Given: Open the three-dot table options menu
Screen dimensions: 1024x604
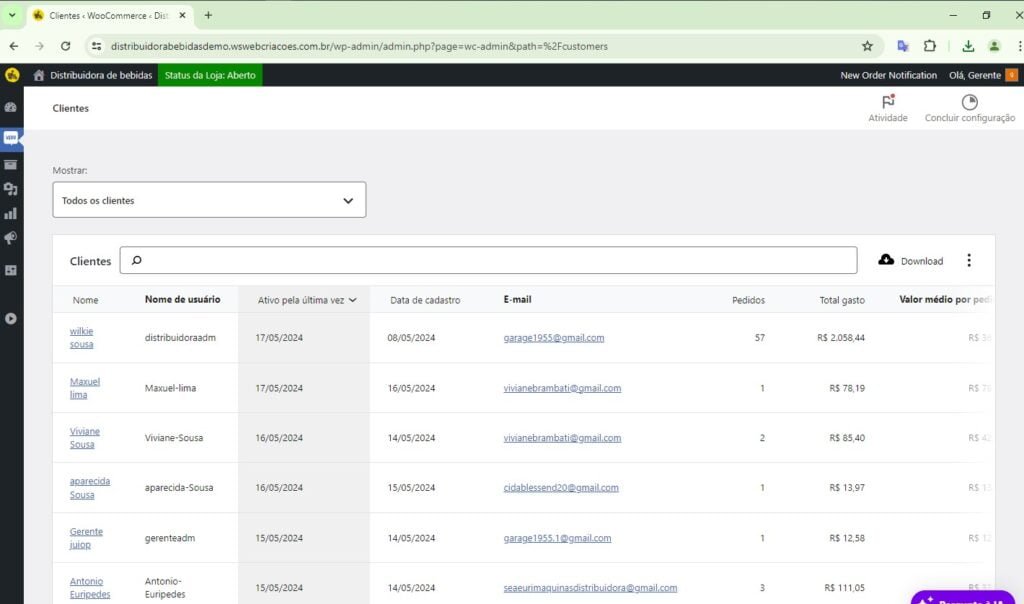Looking at the screenshot, I should (x=968, y=261).
